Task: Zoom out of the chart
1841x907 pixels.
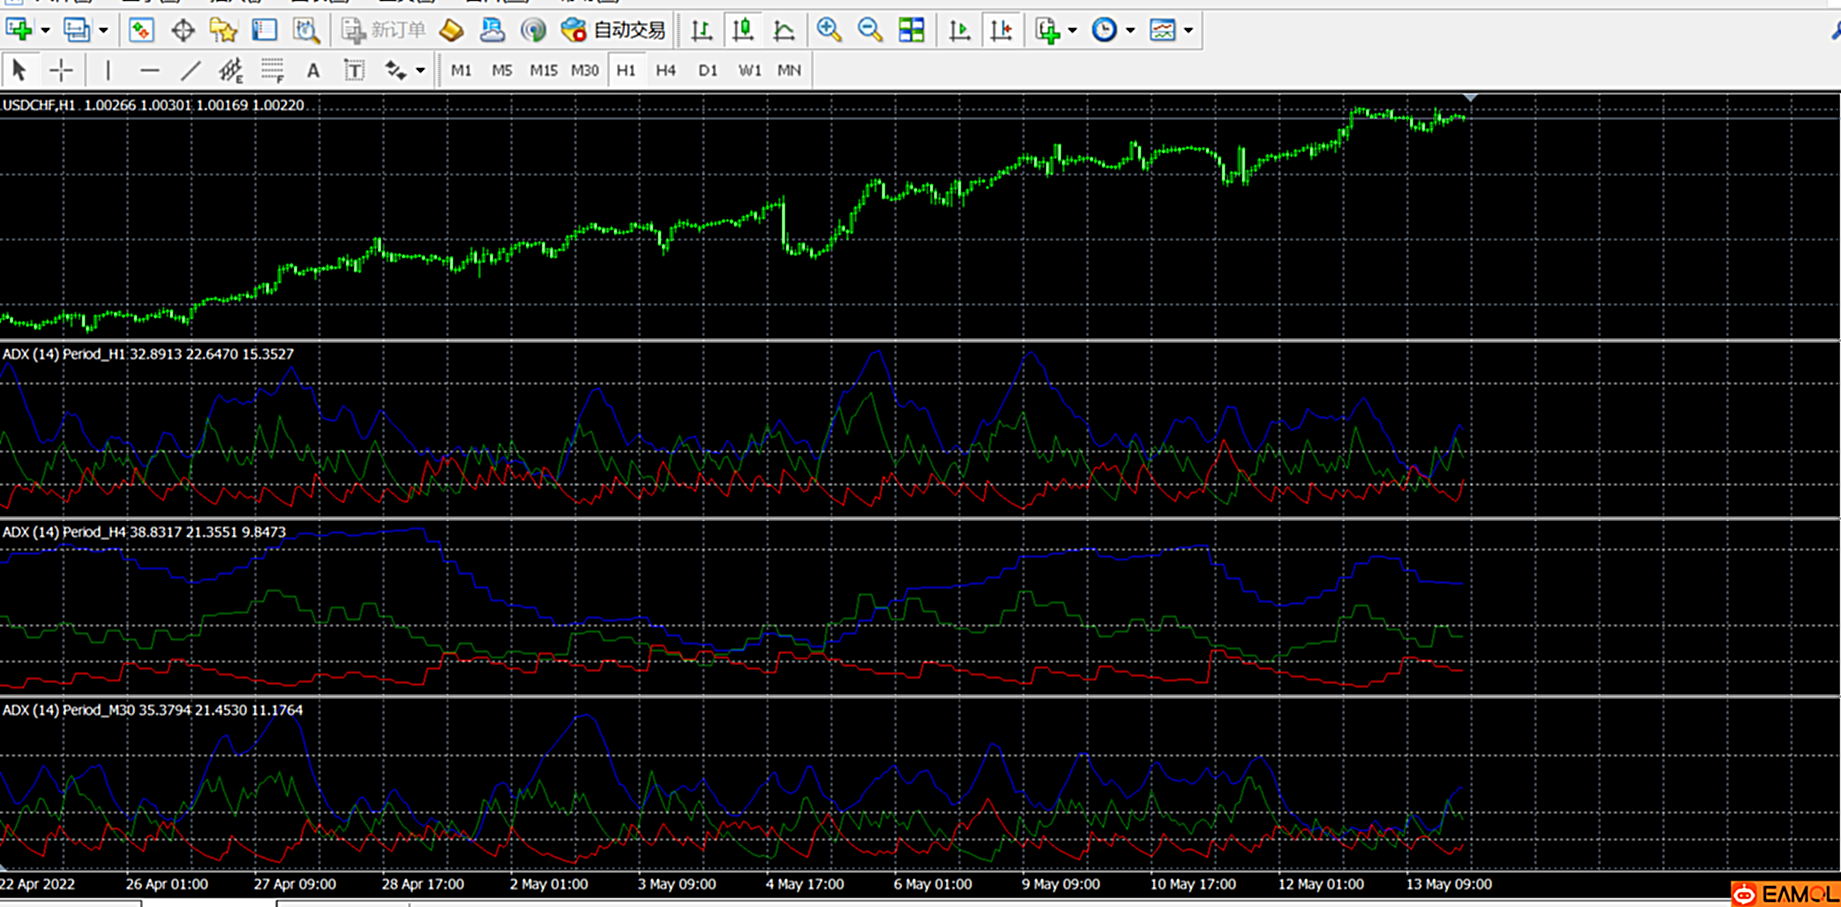Action: click(x=870, y=30)
